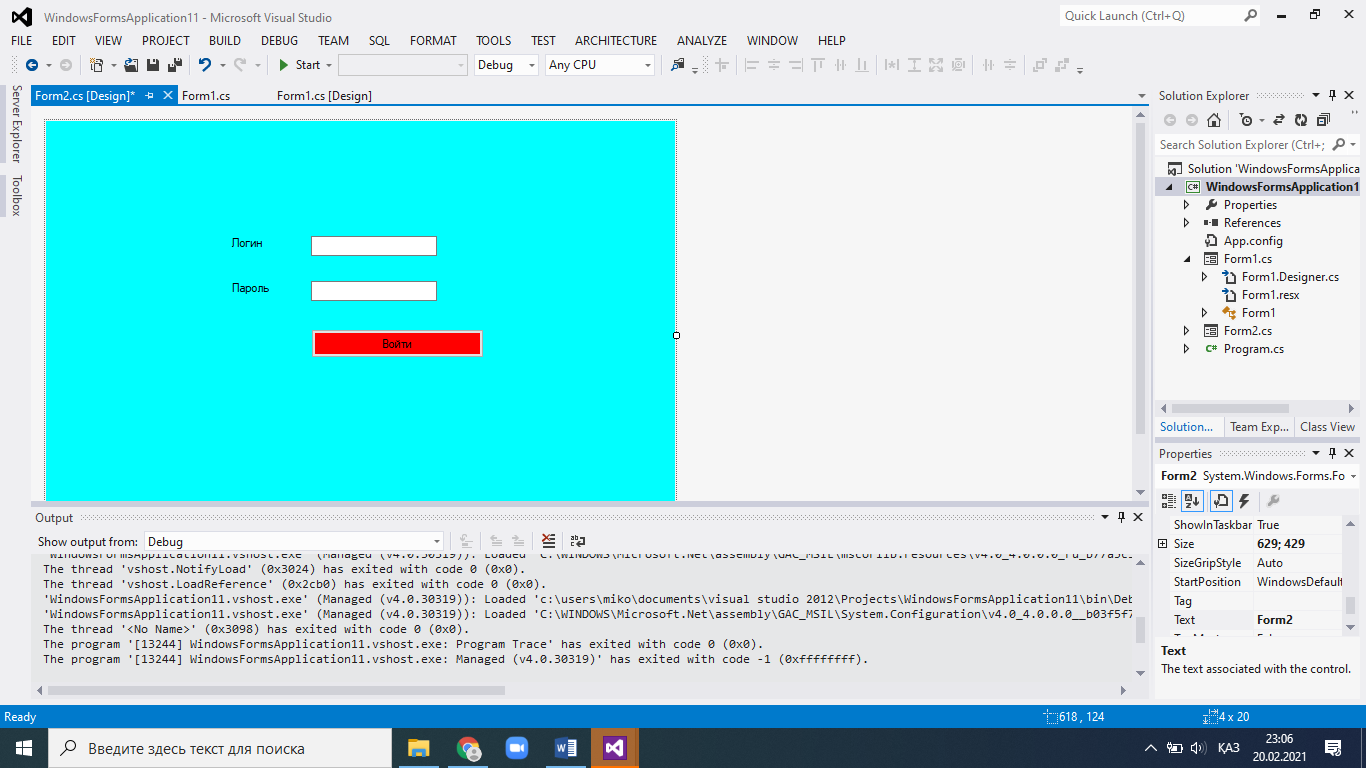1366x768 pixels.
Task: Click the Output panel horizontal scrollbar
Action: [276, 690]
